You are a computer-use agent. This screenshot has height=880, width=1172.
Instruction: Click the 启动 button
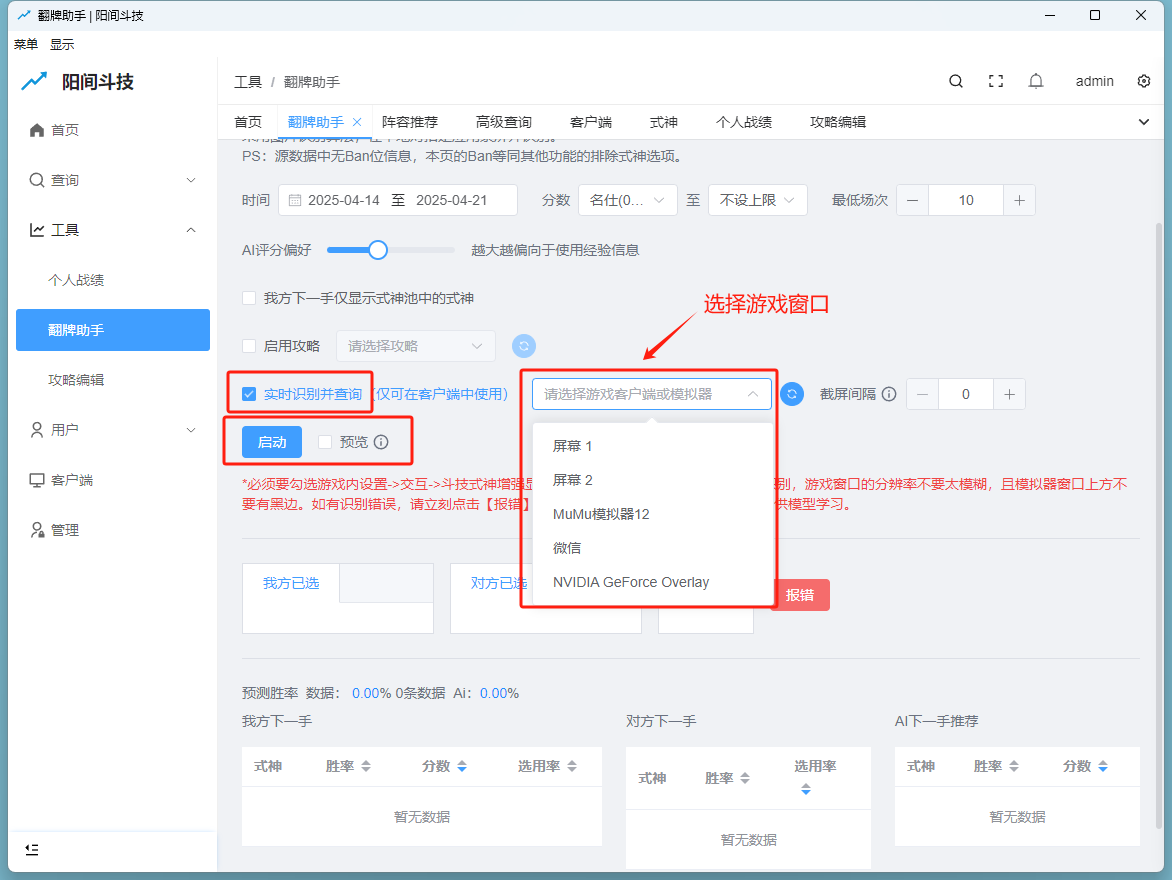(271, 441)
